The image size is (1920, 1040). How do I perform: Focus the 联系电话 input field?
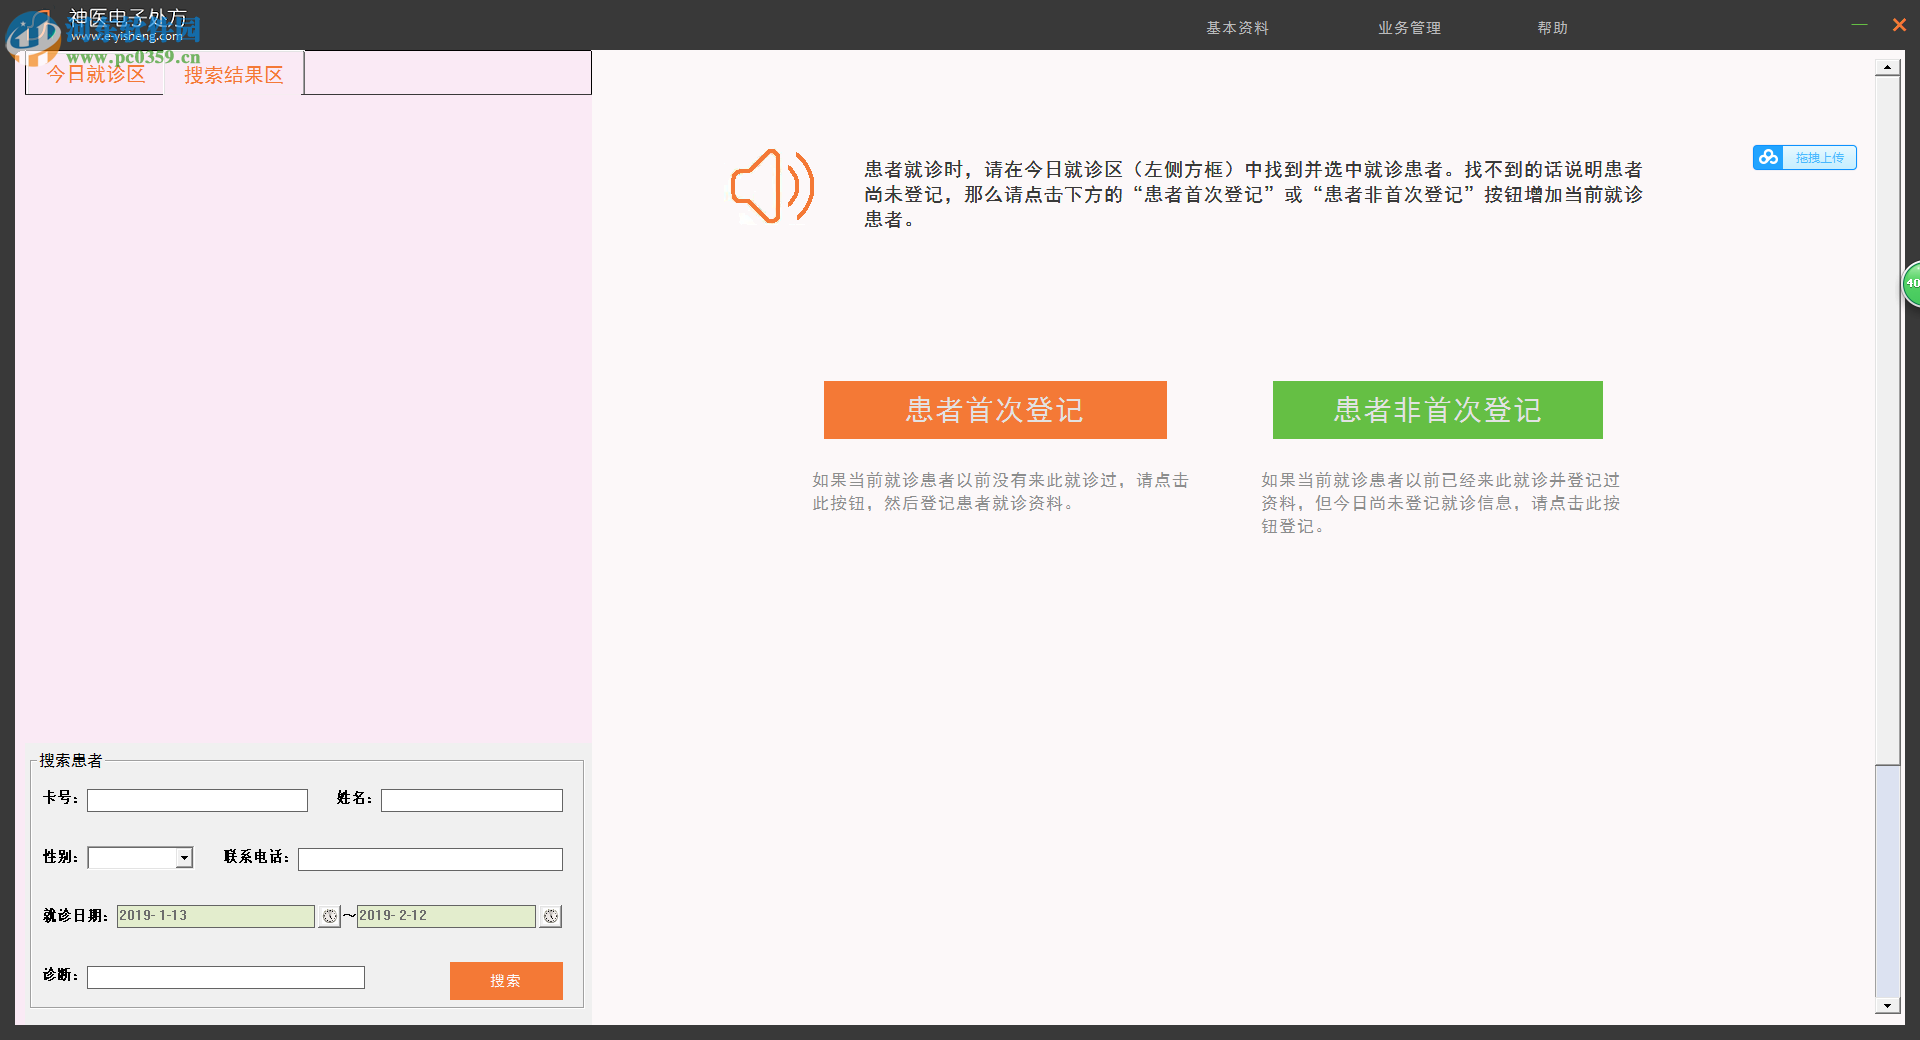[x=430, y=859]
